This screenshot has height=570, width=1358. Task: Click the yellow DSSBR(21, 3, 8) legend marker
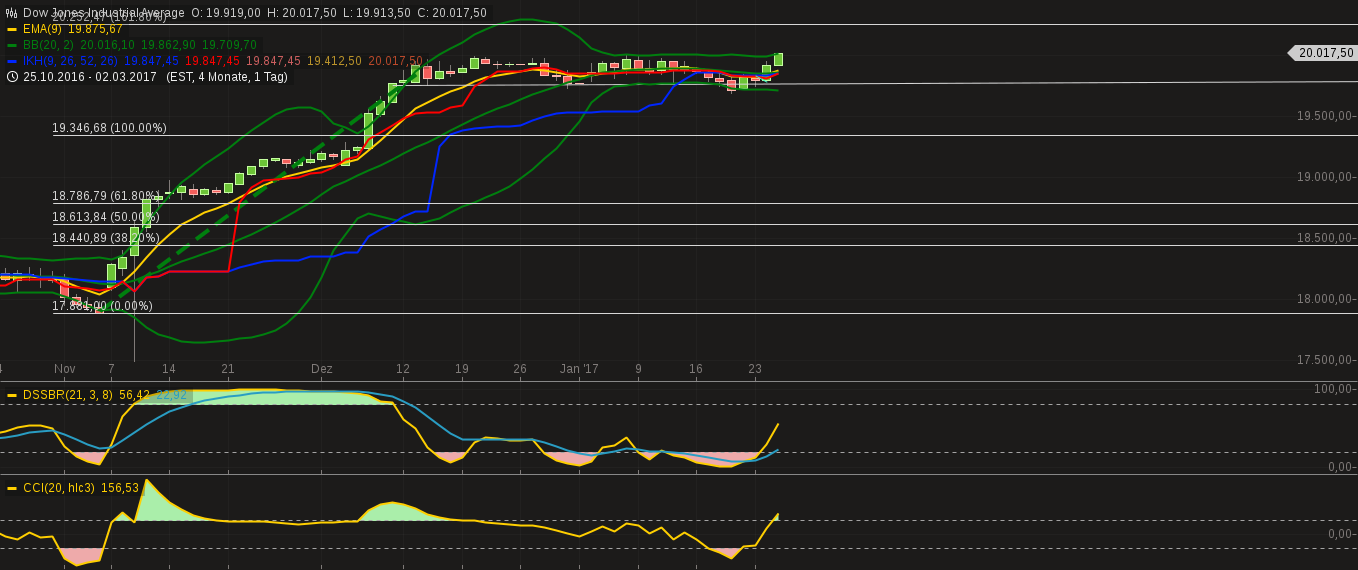tap(12, 395)
